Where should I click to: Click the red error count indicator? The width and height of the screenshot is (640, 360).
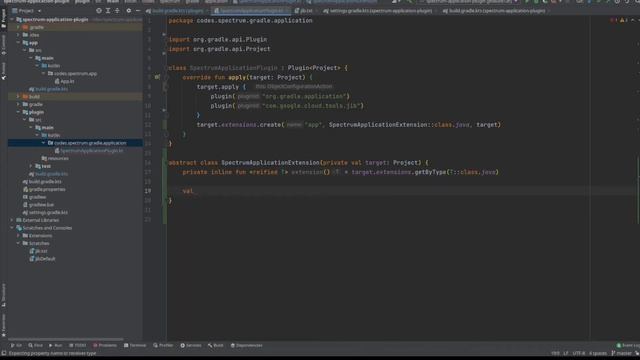(x=613, y=20)
